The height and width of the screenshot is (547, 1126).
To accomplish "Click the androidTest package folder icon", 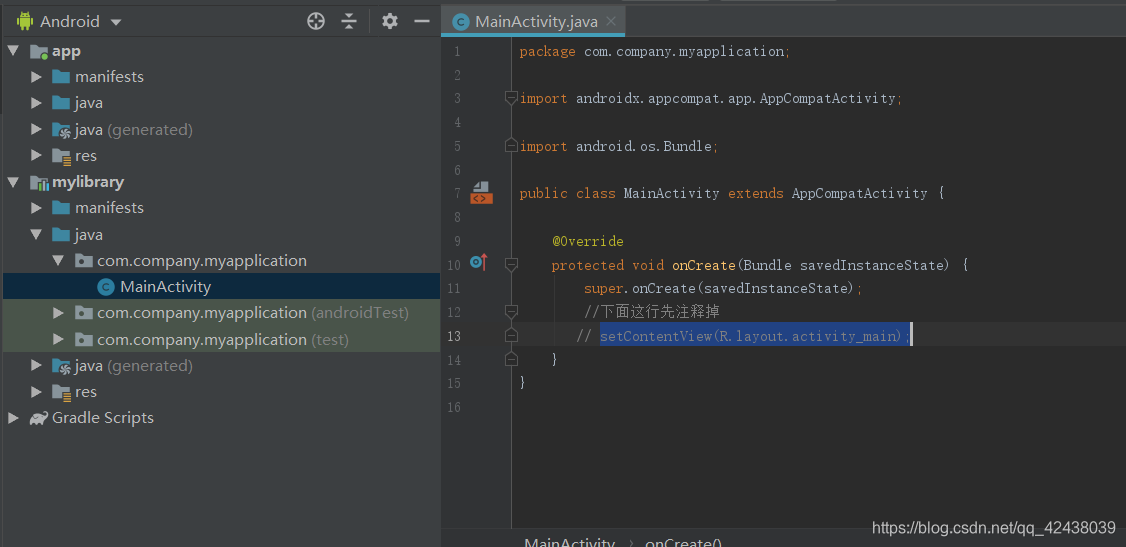I will (84, 313).
